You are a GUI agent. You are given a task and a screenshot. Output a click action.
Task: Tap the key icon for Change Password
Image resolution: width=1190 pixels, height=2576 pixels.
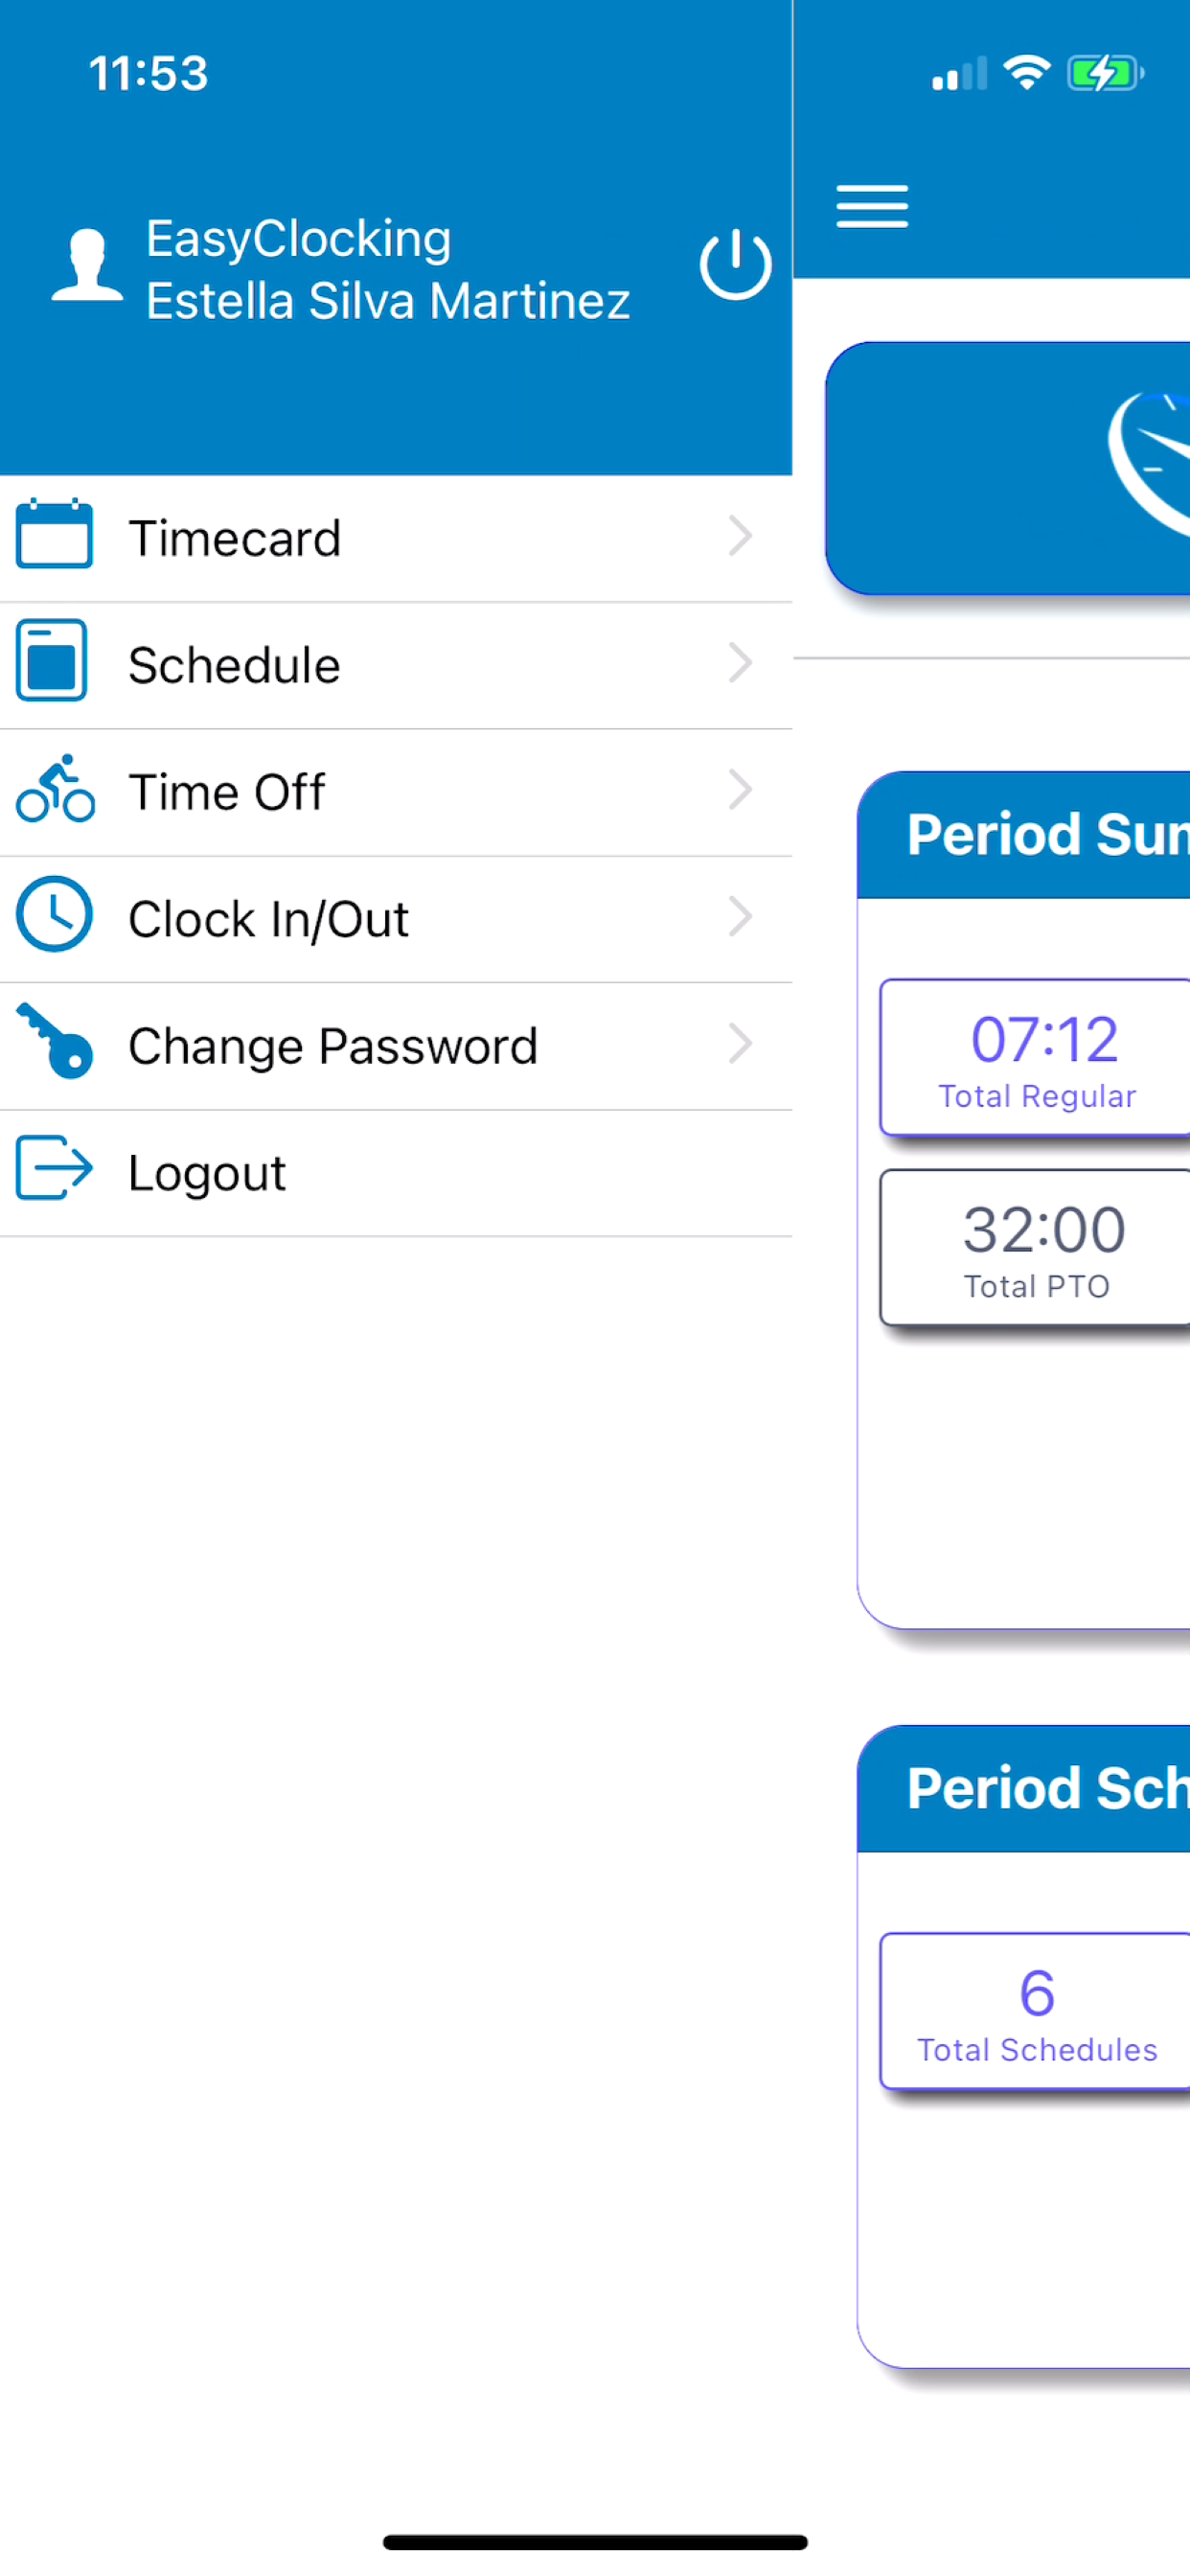click(x=54, y=1041)
